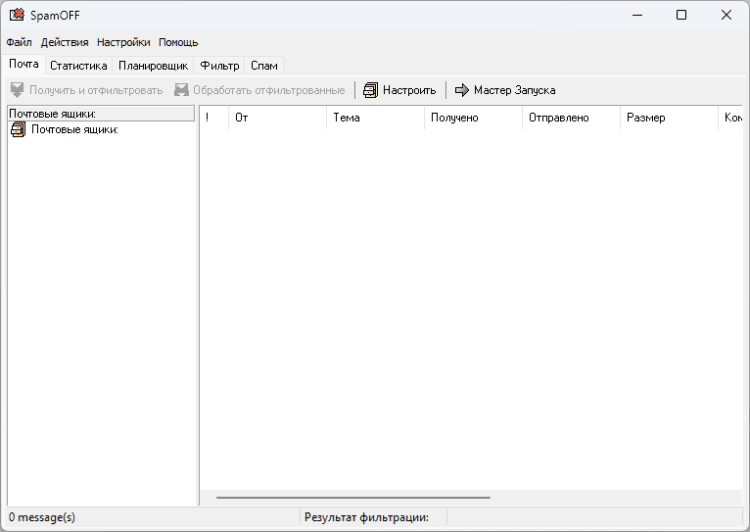
Task: Sort by the Отправлено column header
Action: click(571, 118)
